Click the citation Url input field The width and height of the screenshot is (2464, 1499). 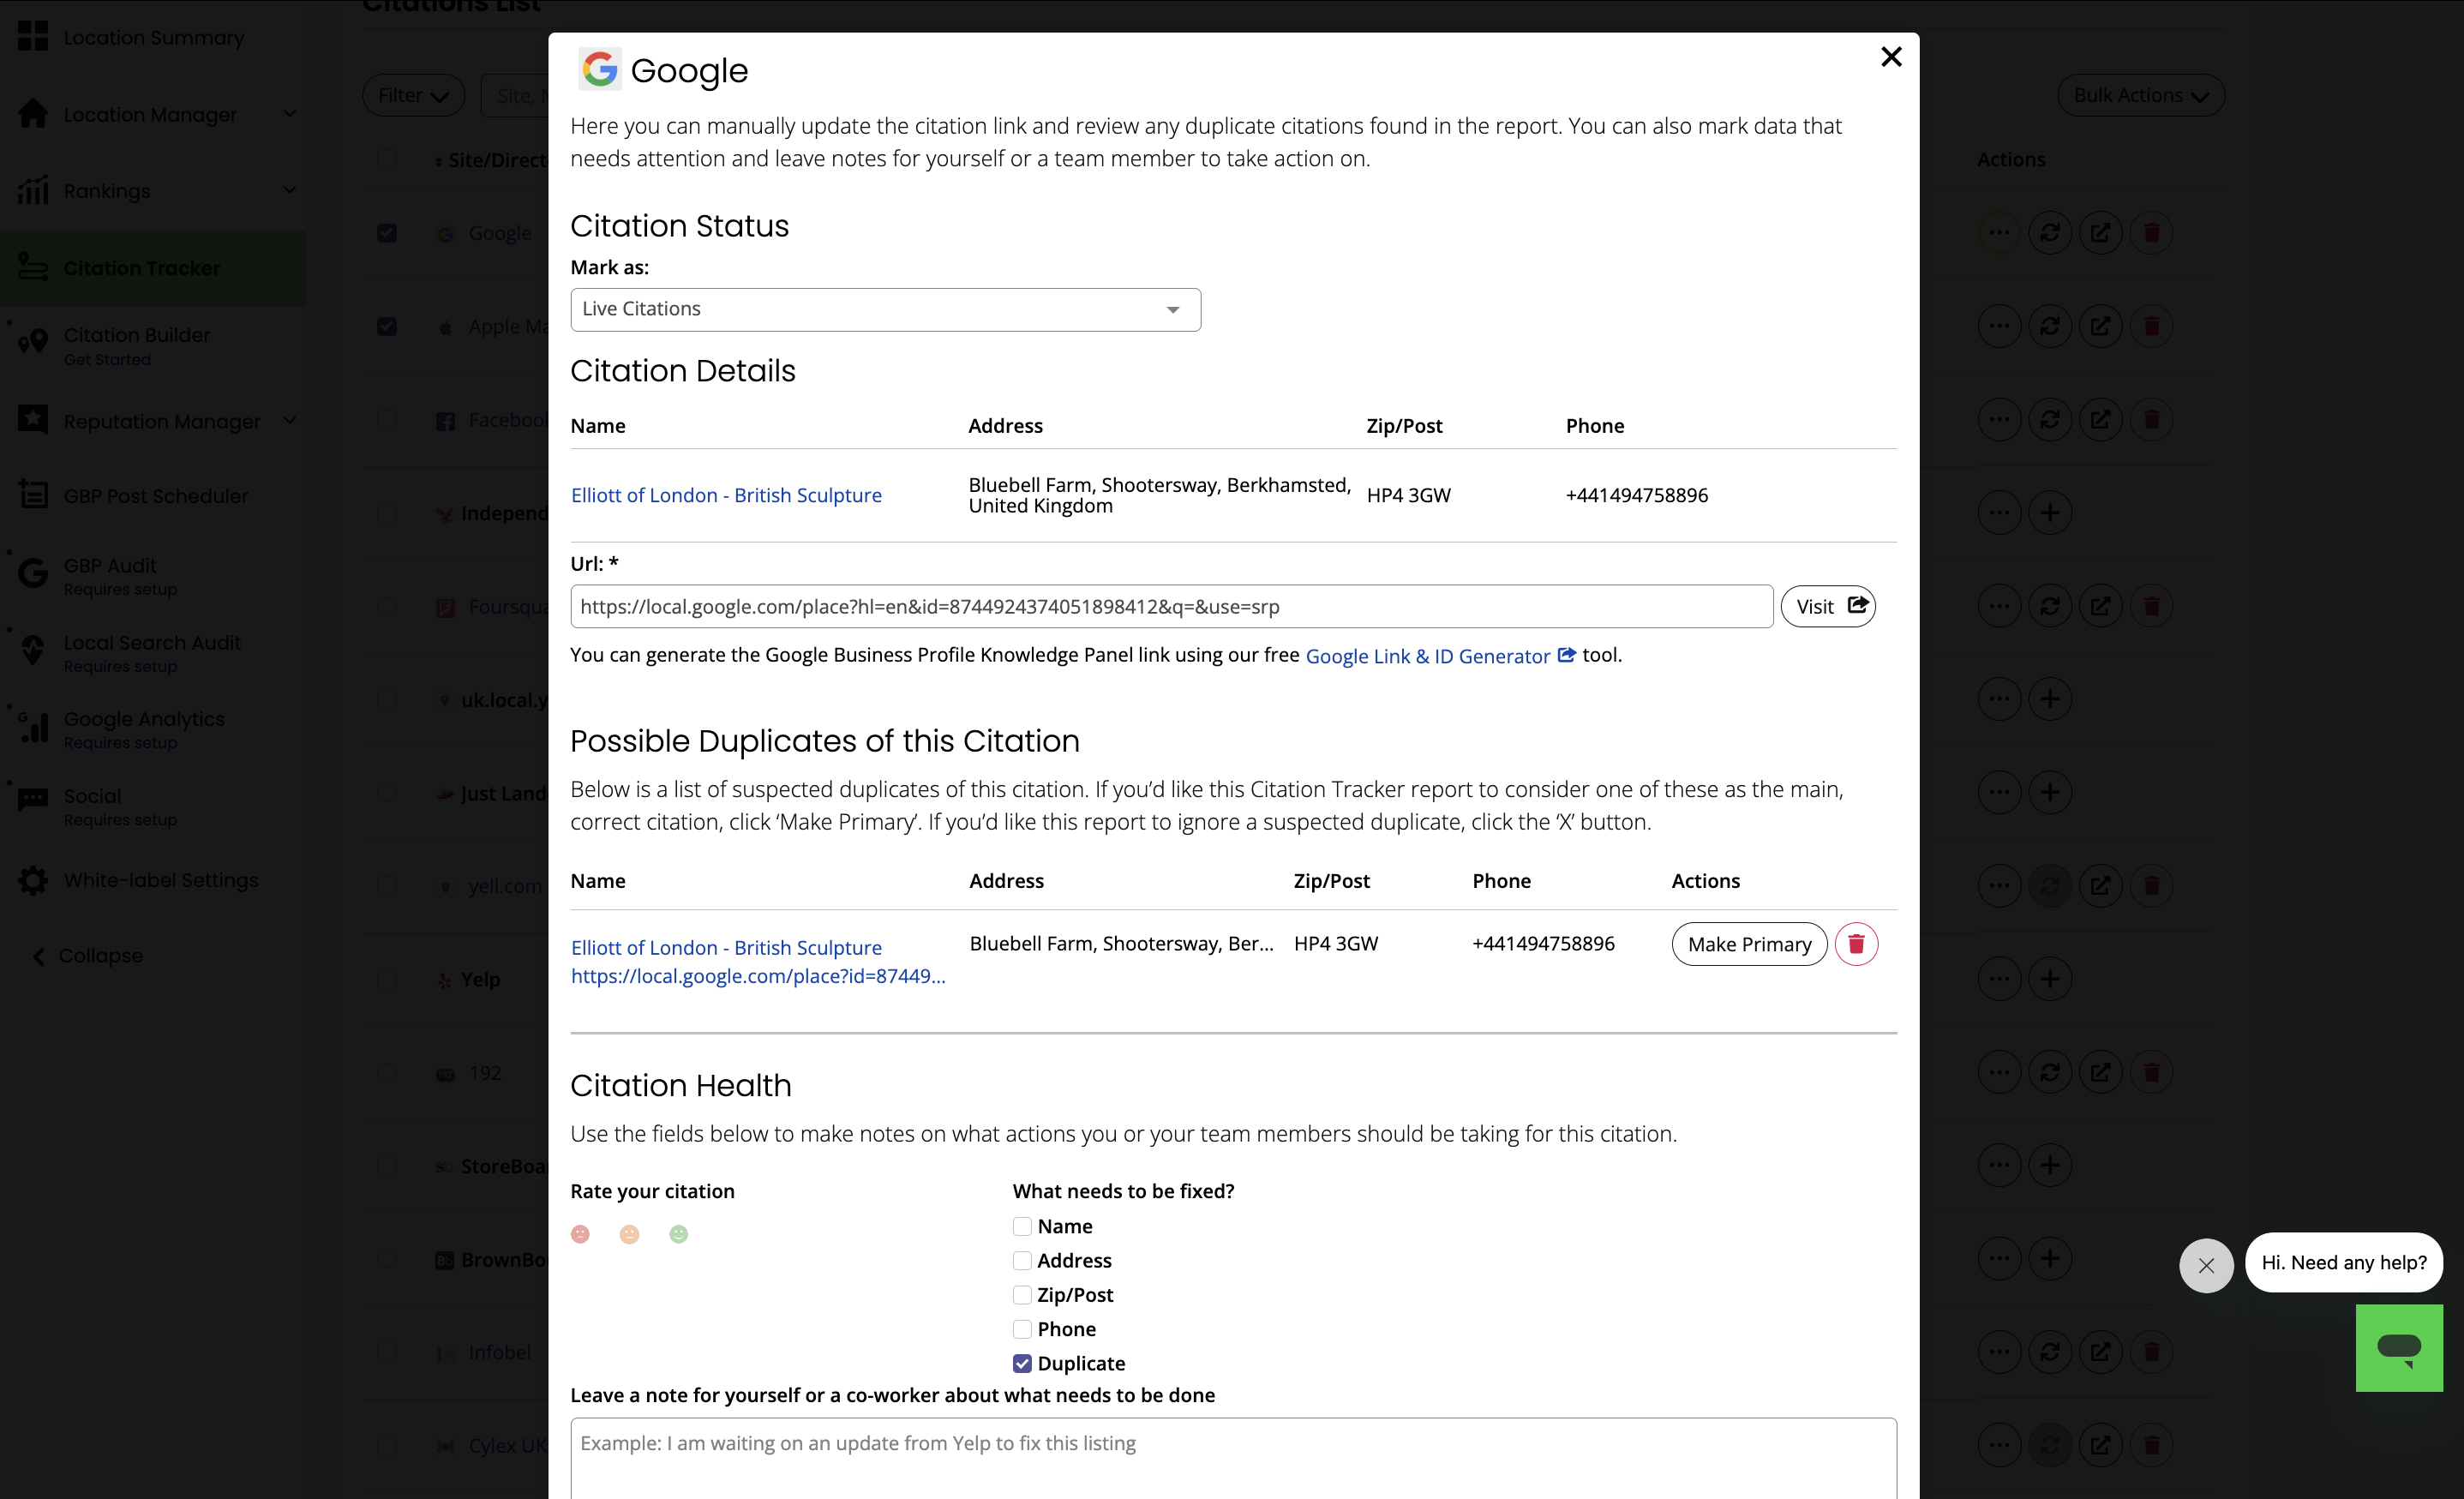[x=1171, y=606]
